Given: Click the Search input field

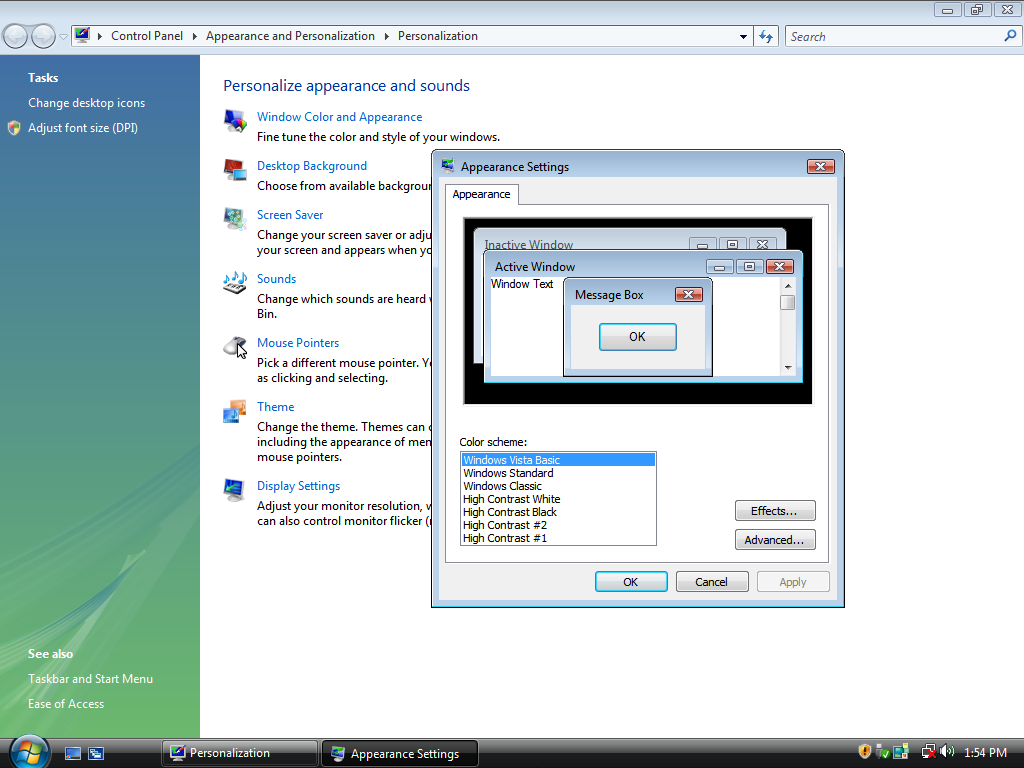Looking at the screenshot, I should tap(895, 37).
